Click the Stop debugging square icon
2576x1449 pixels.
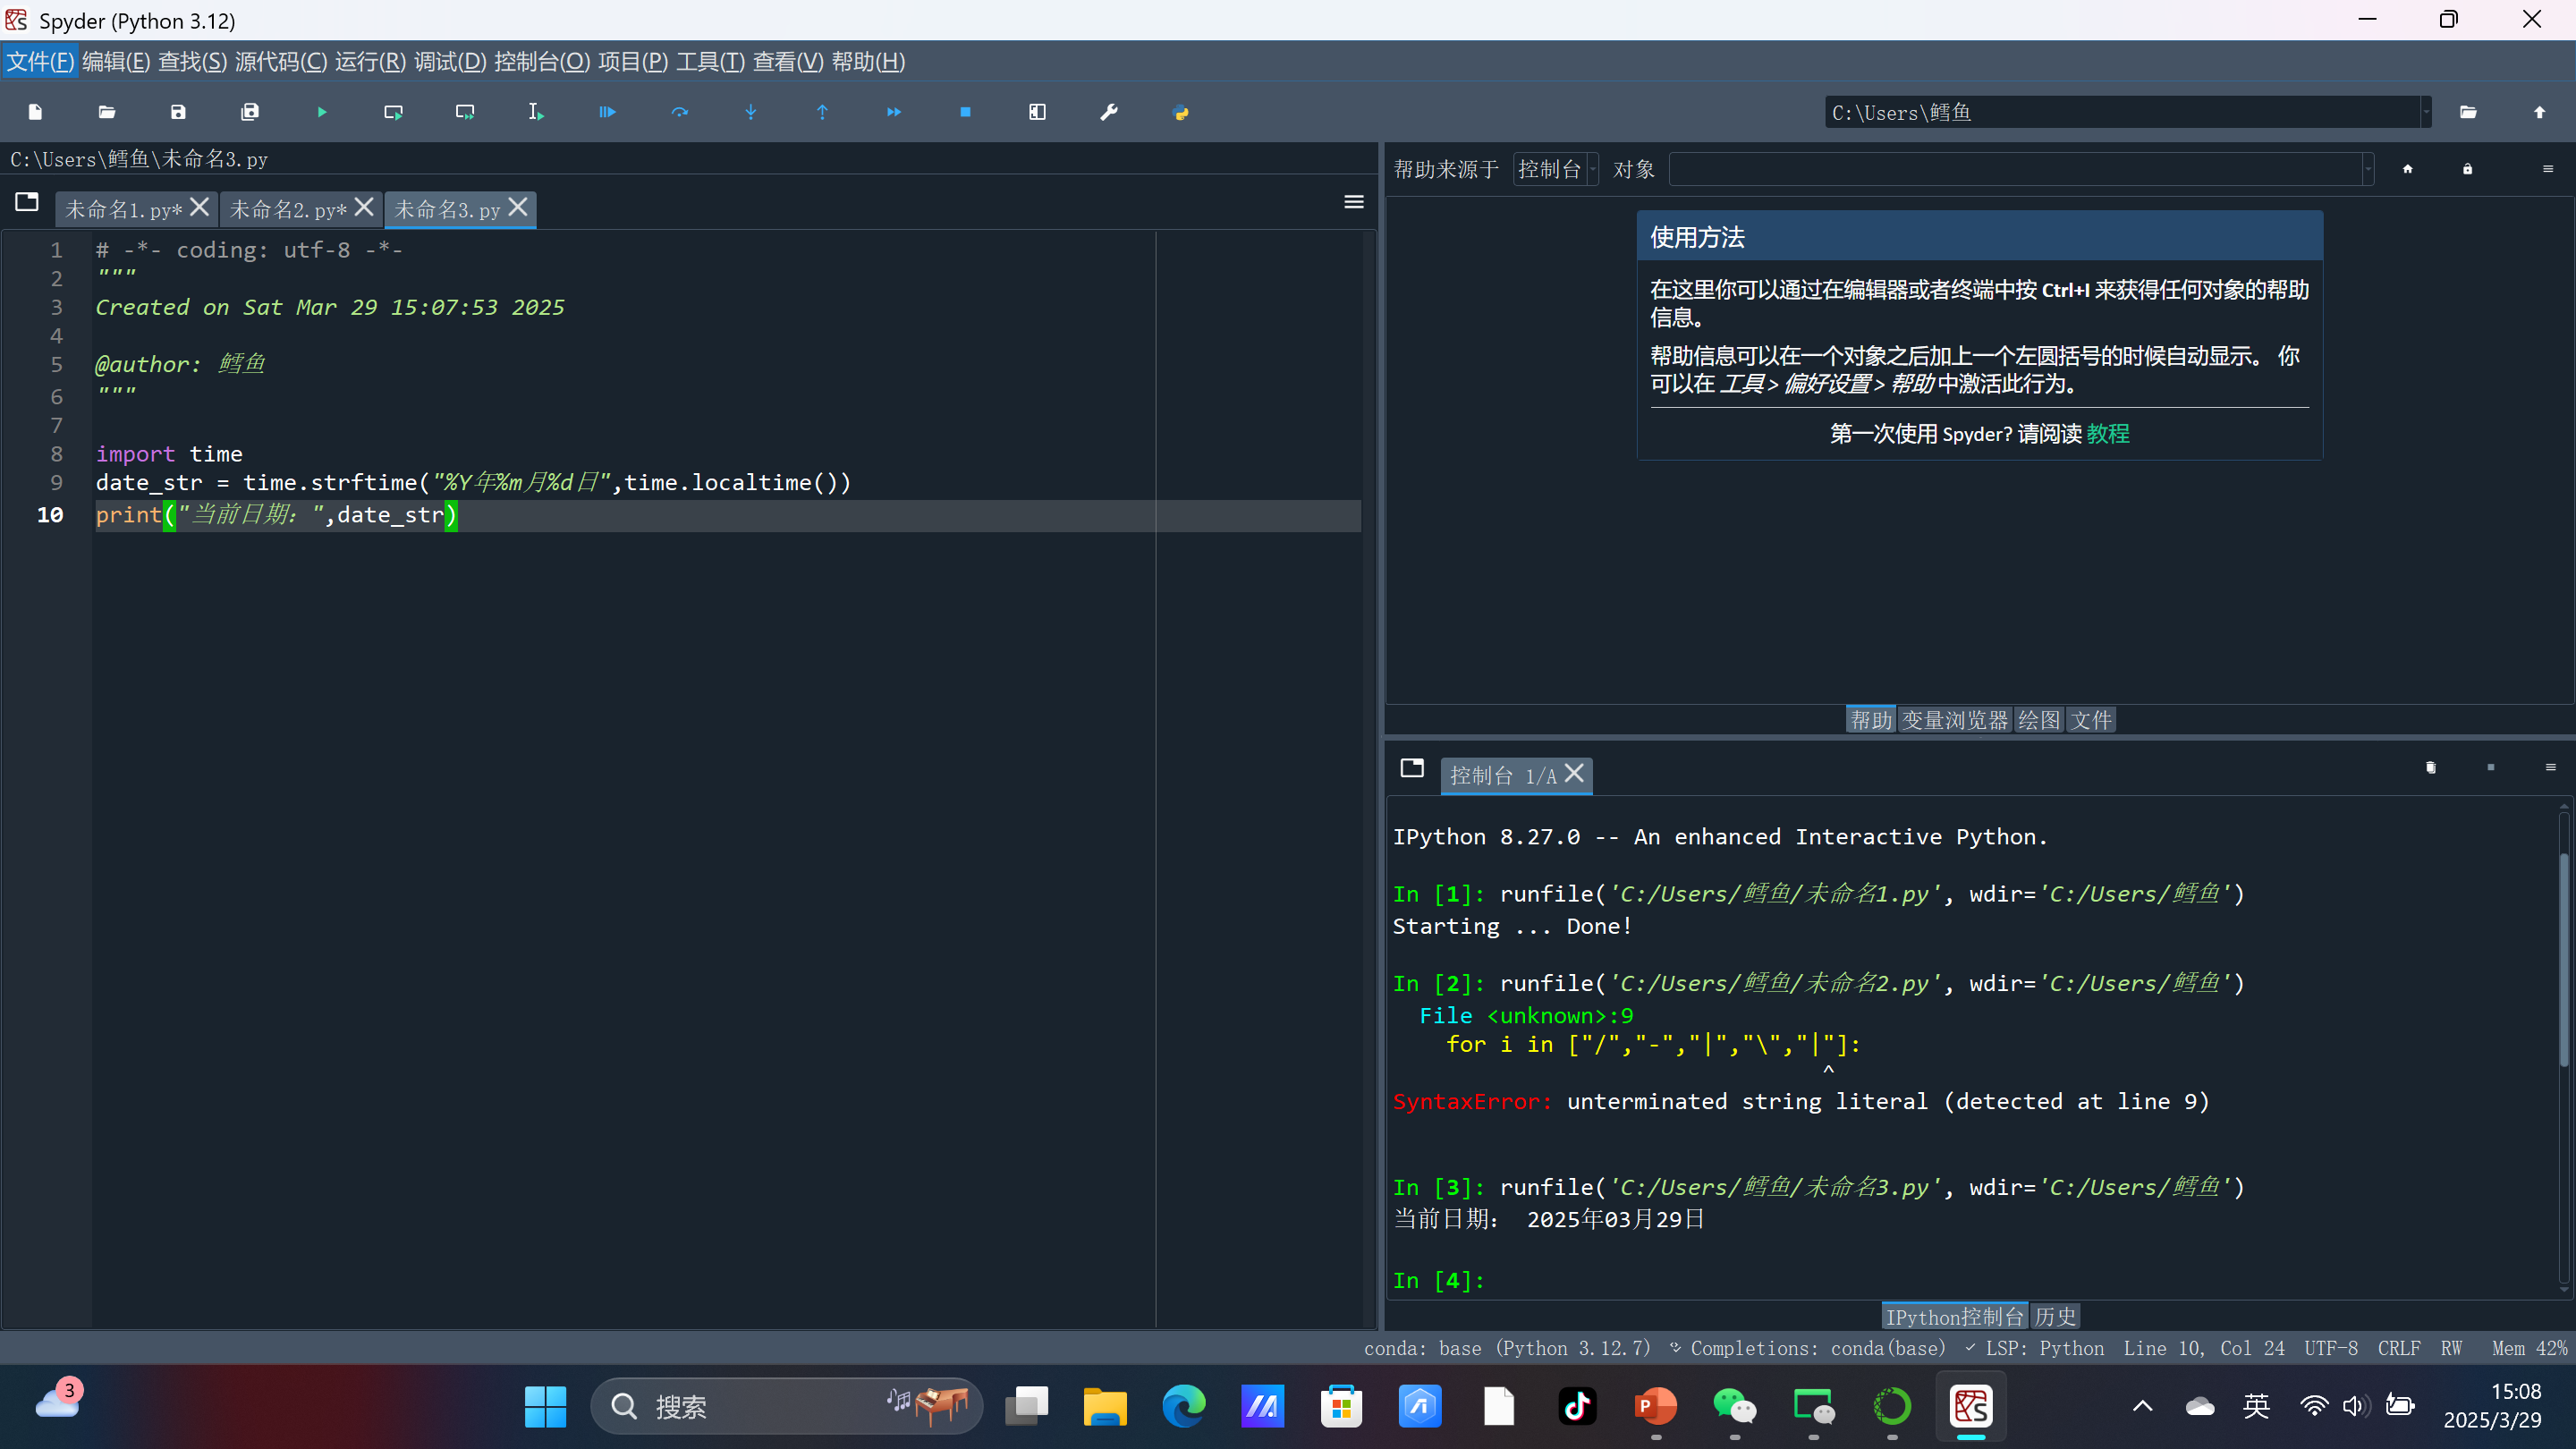pyautogui.click(x=965, y=112)
